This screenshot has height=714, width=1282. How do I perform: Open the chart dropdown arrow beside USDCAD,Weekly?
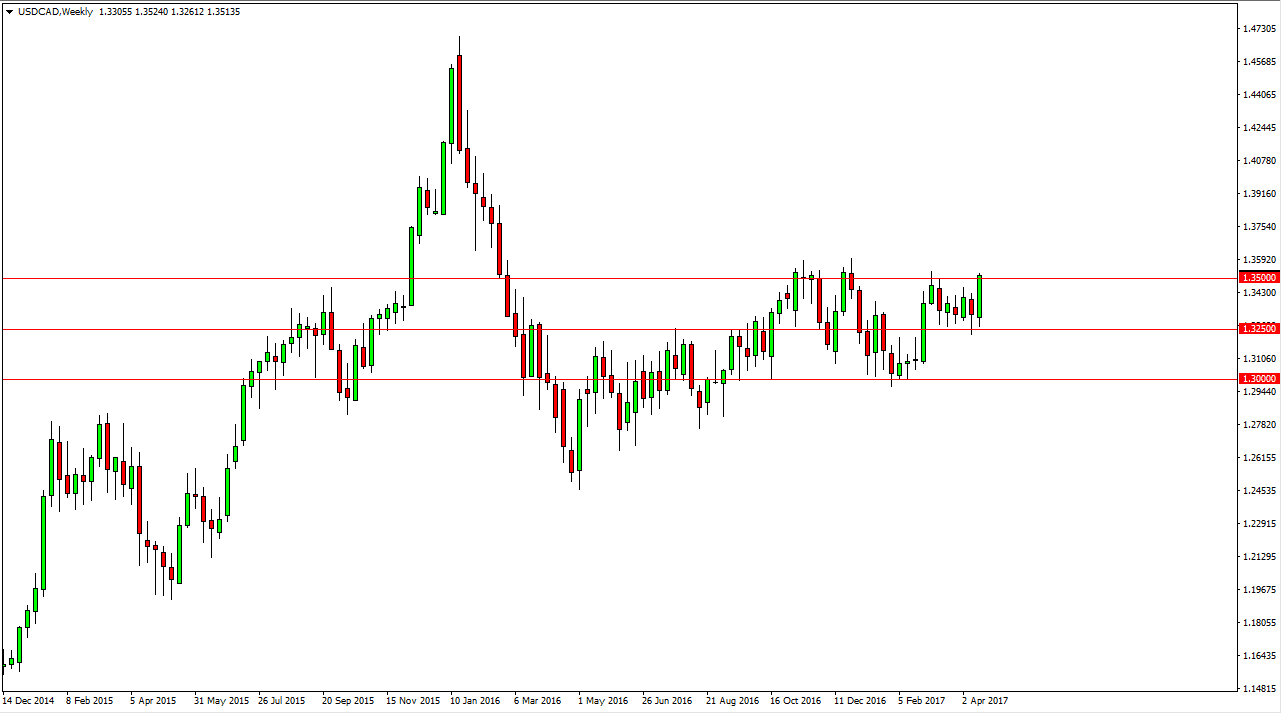click(x=10, y=12)
